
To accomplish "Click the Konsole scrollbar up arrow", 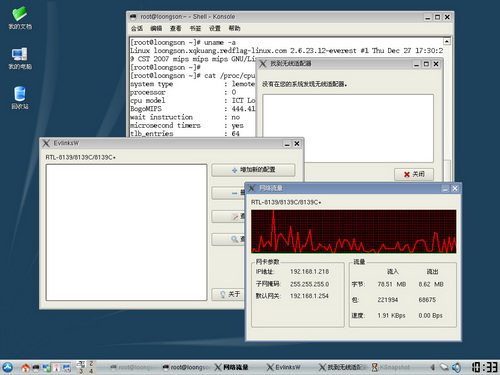I will [447, 41].
